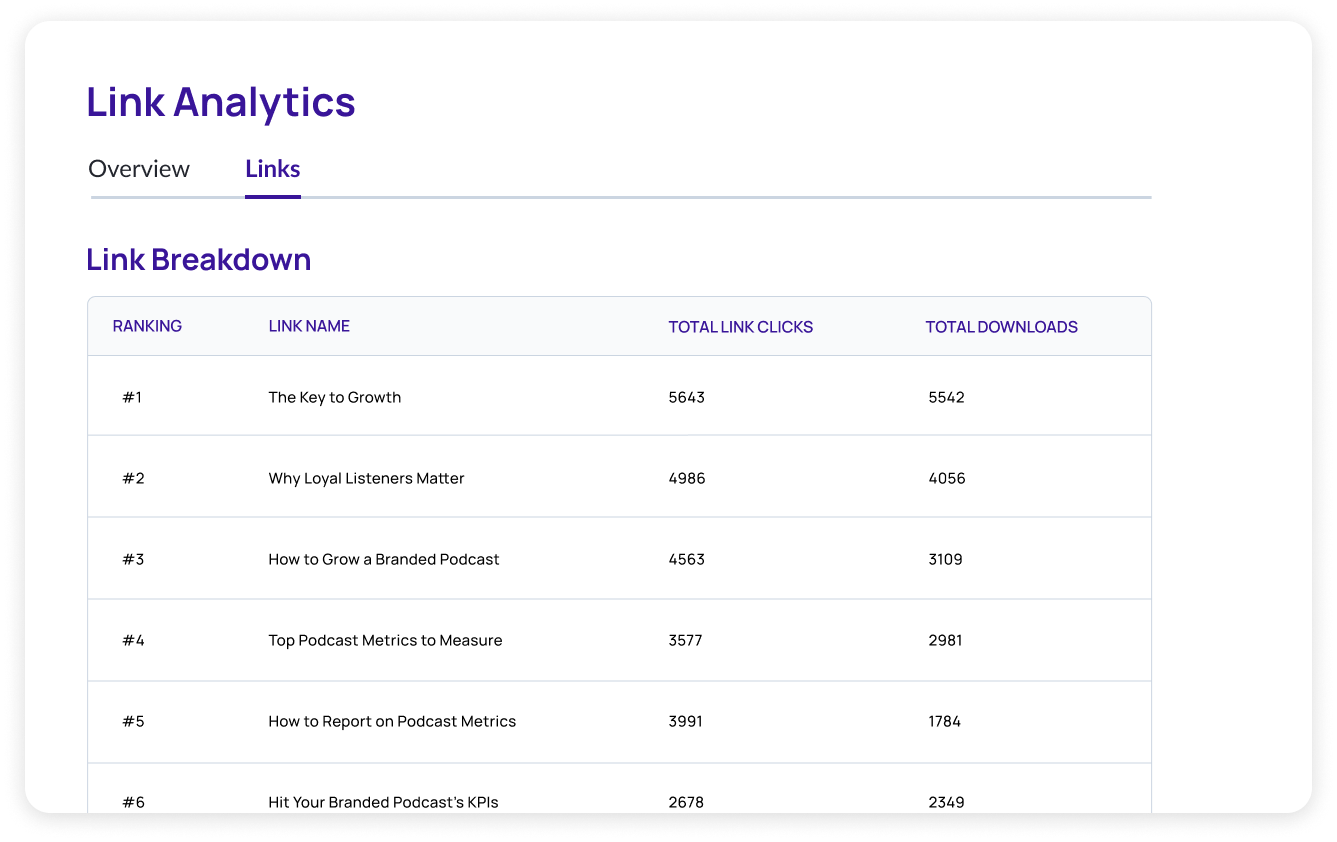Click ranking #1 cell
Viewport: 1337px width, 842px height.
[132, 397]
